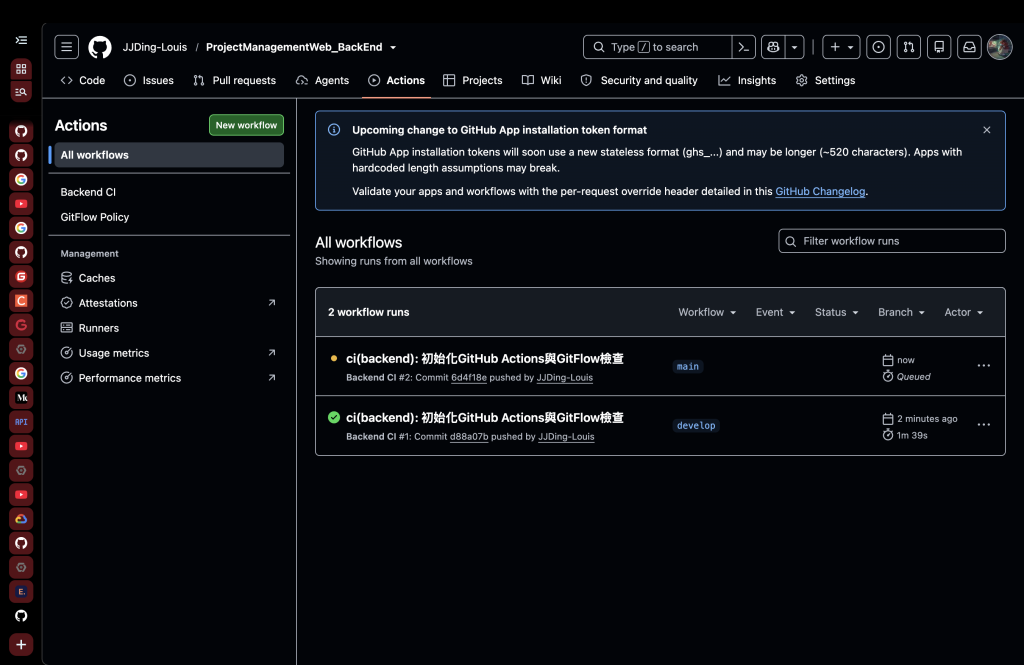
Task: Open Runners under Management
Action: tap(99, 328)
